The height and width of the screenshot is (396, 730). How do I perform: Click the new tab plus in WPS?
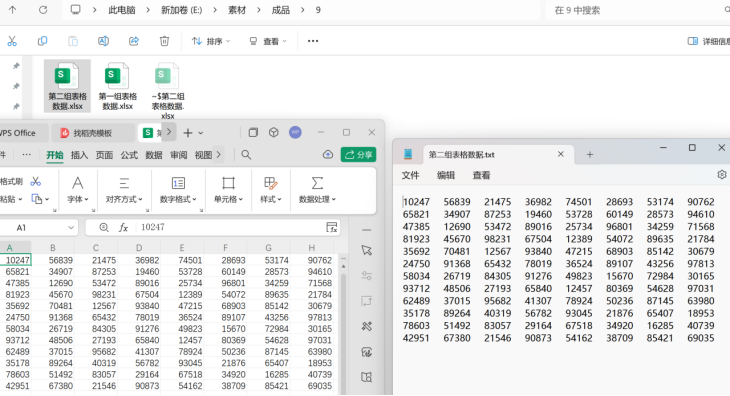pos(188,133)
